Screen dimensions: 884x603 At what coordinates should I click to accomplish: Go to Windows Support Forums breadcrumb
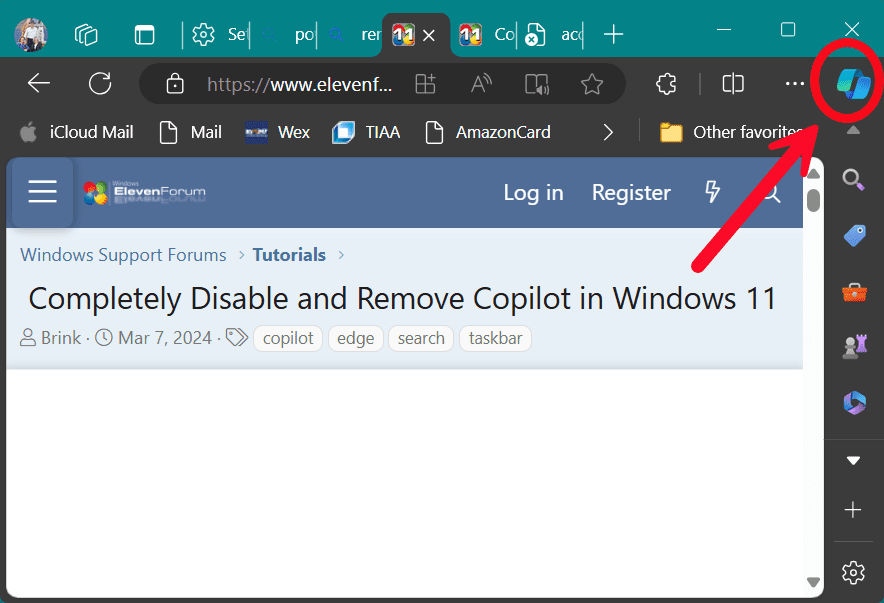(x=123, y=255)
